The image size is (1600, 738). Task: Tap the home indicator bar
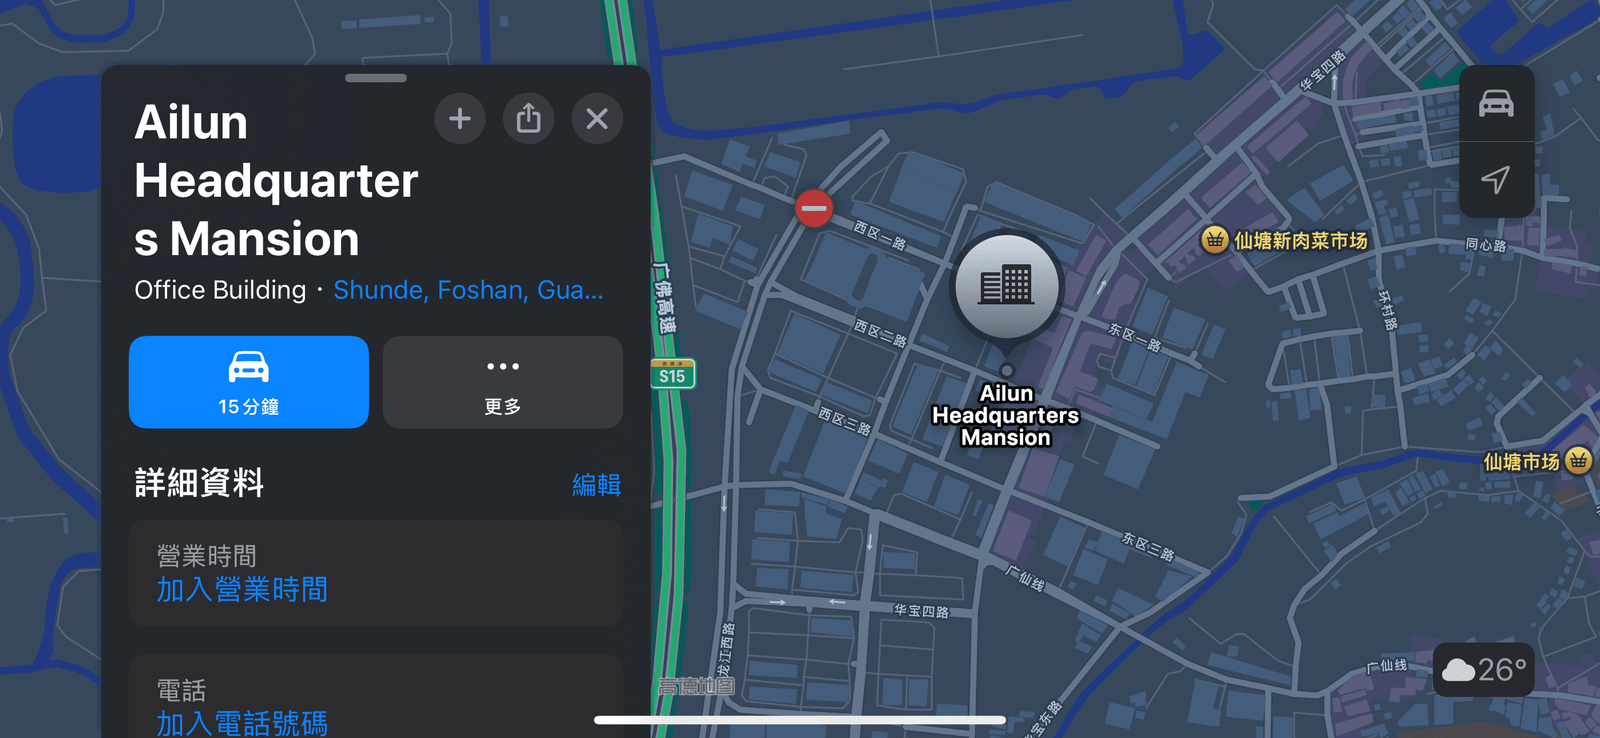(x=800, y=720)
